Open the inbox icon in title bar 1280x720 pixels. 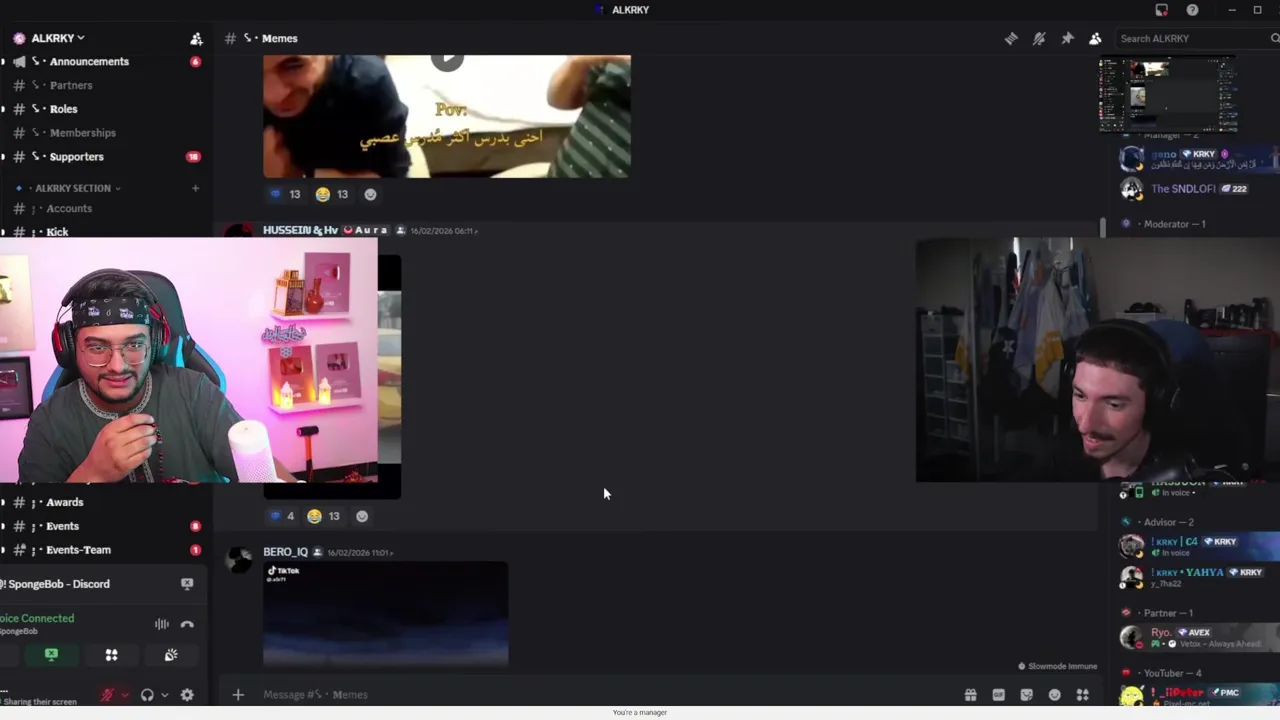[1161, 10]
